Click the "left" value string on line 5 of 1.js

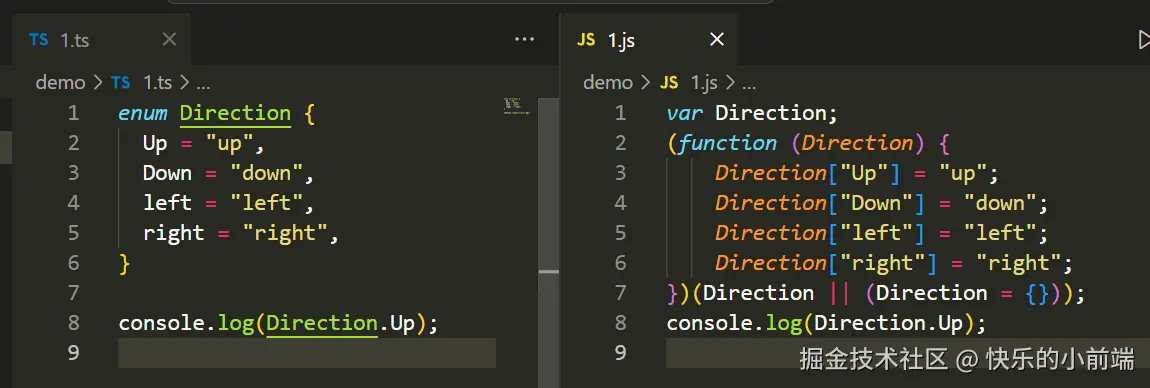pyautogui.click(x=1000, y=233)
